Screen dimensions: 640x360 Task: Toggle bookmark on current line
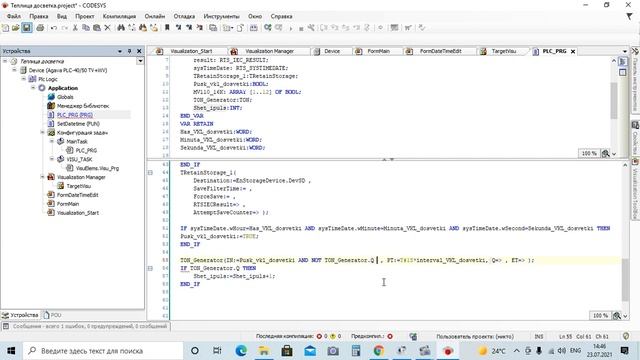coord(167,28)
